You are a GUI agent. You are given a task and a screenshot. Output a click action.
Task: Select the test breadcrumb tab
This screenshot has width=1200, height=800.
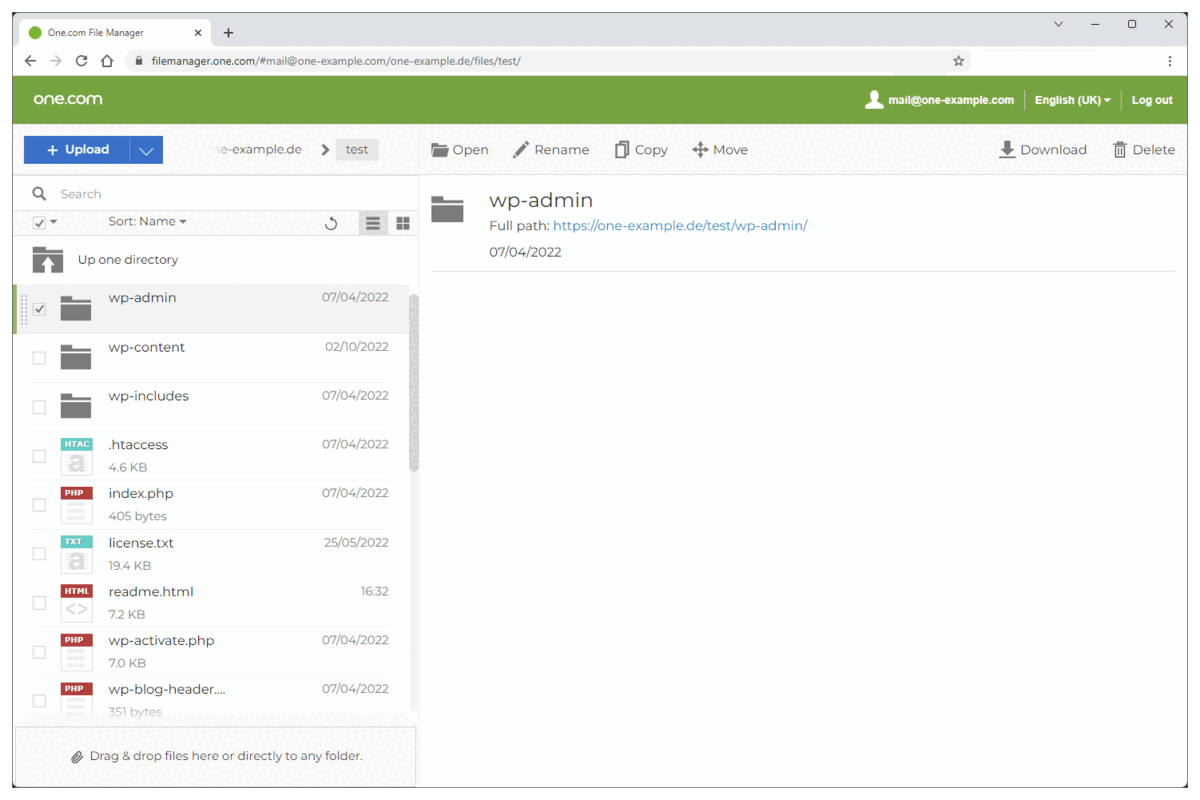[x=357, y=149]
